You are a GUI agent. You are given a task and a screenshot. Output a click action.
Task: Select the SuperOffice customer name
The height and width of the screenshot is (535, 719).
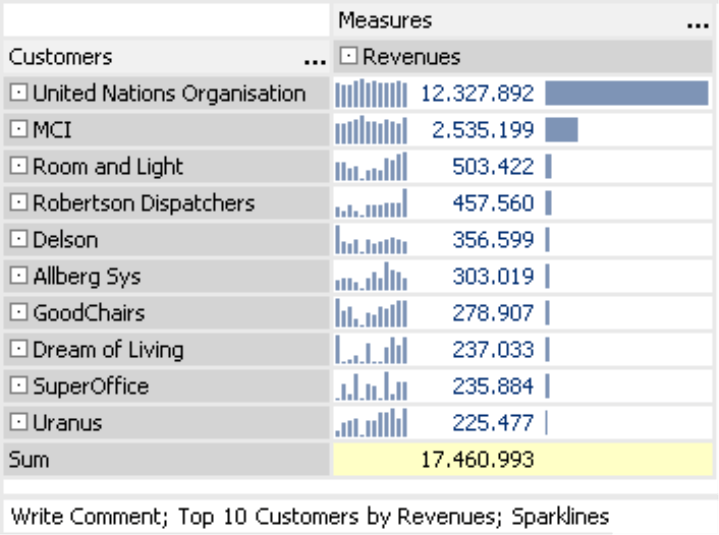pos(91,387)
